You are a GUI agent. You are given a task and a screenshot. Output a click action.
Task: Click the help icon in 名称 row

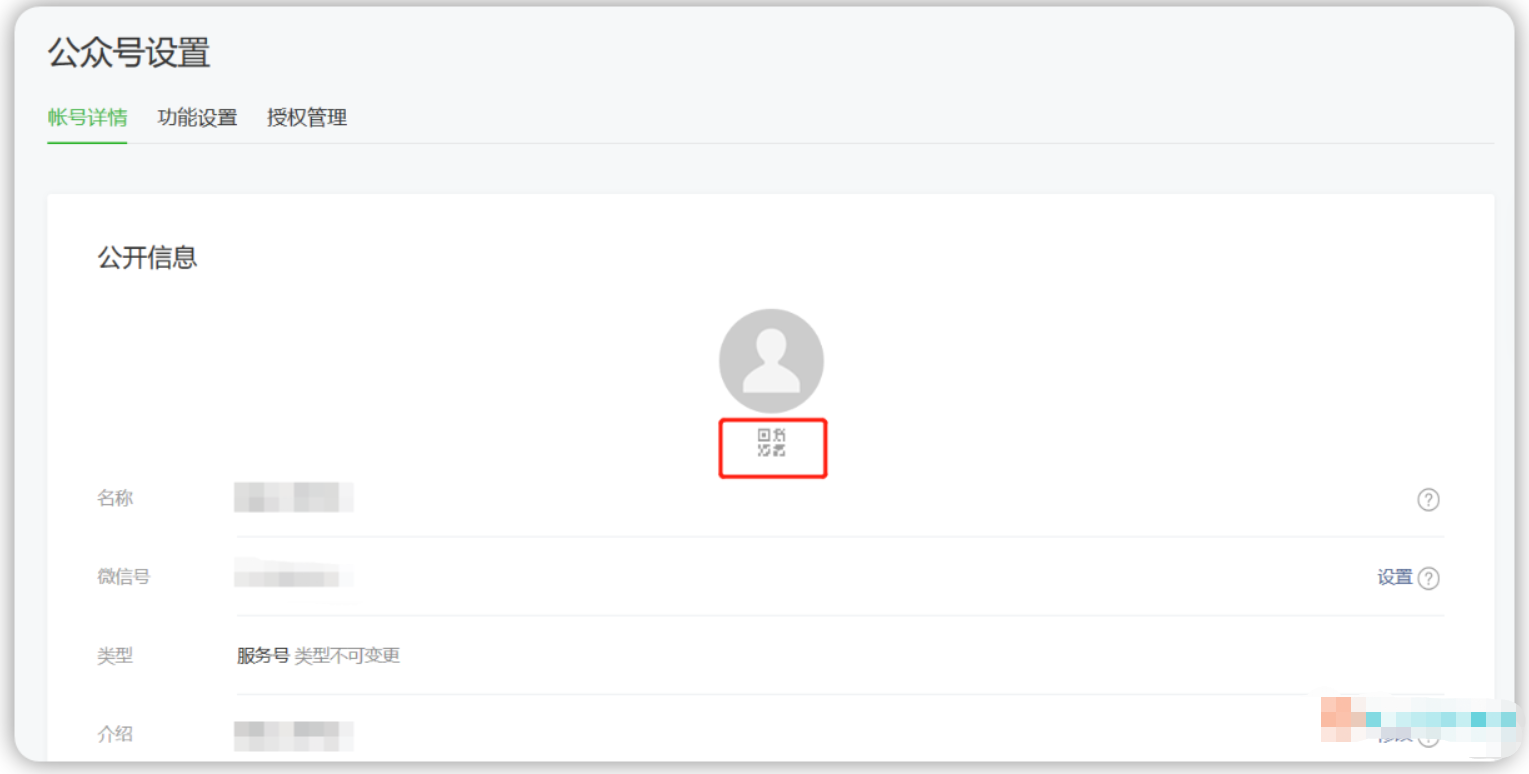click(x=1428, y=499)
